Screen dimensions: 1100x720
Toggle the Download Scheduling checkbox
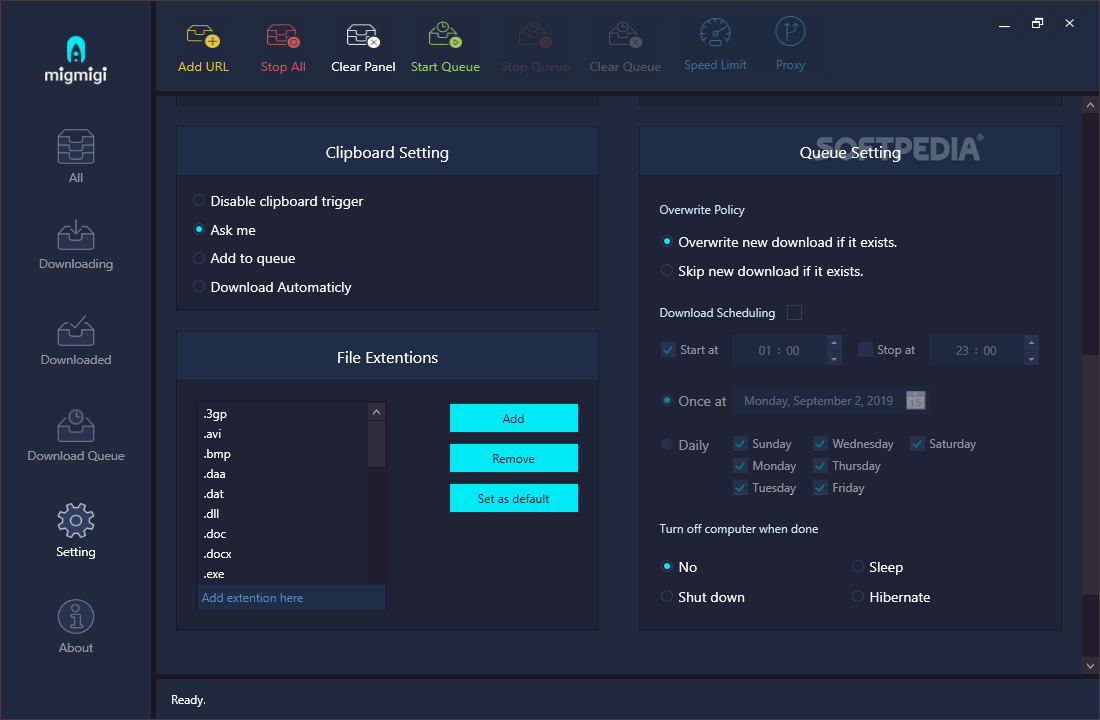pos(794,312)
